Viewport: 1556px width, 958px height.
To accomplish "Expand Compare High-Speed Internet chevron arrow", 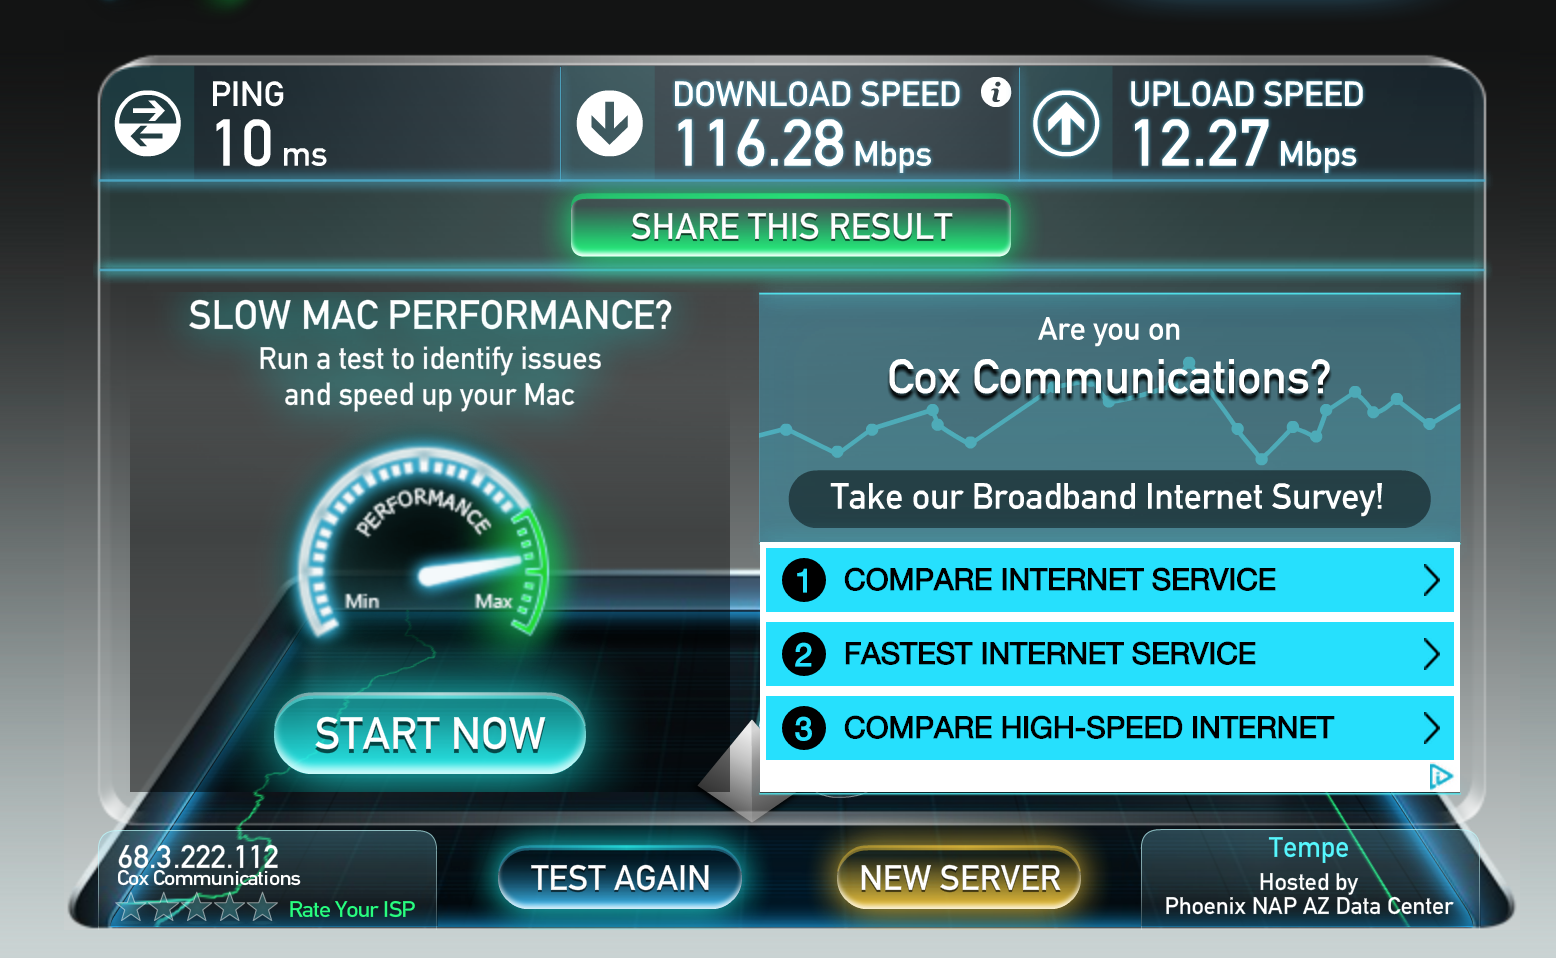I will [x=1431, y=728].
